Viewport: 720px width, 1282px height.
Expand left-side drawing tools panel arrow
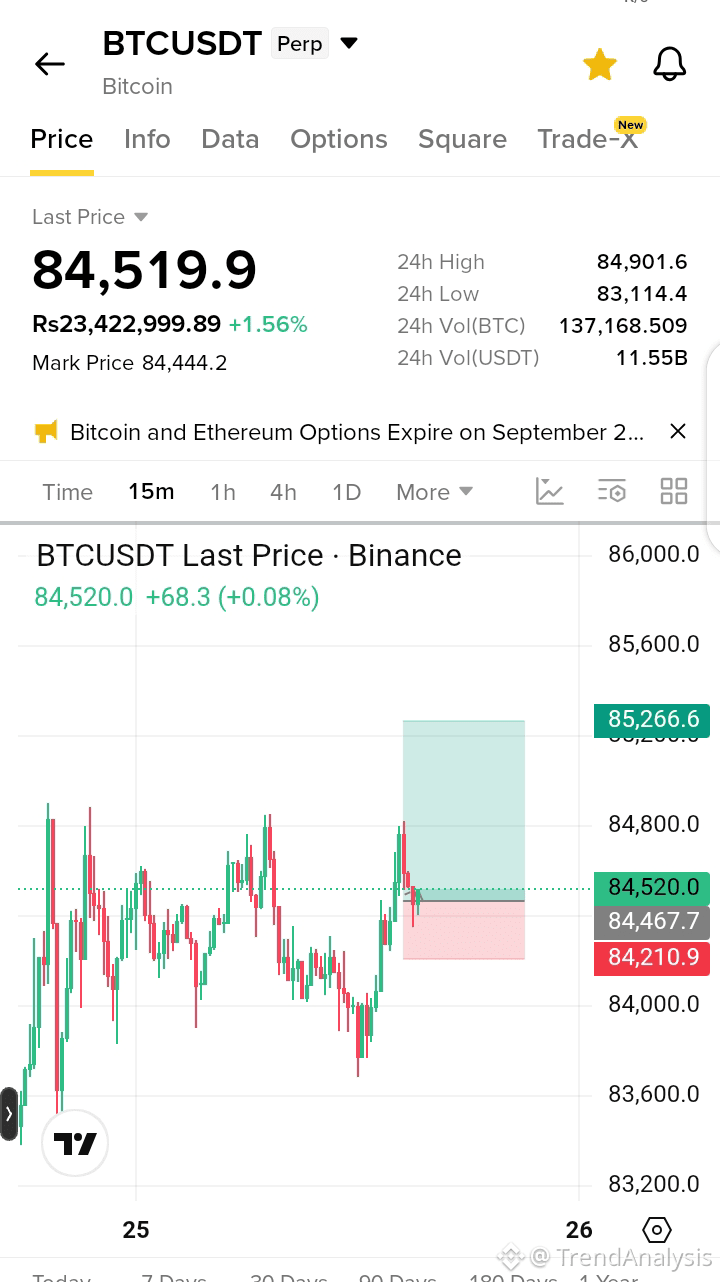(x=9, y=1113)
